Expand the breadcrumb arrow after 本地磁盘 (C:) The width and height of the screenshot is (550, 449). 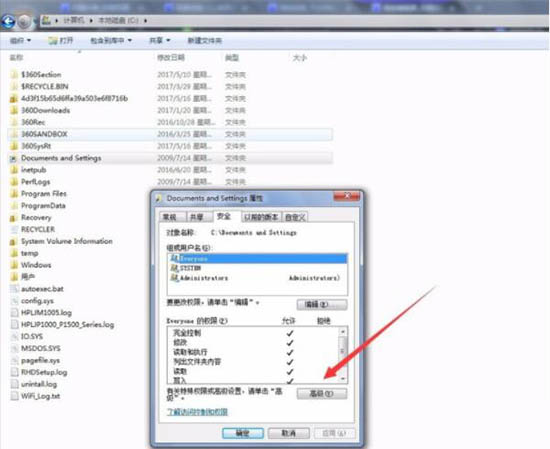click(x=145, y=21)
